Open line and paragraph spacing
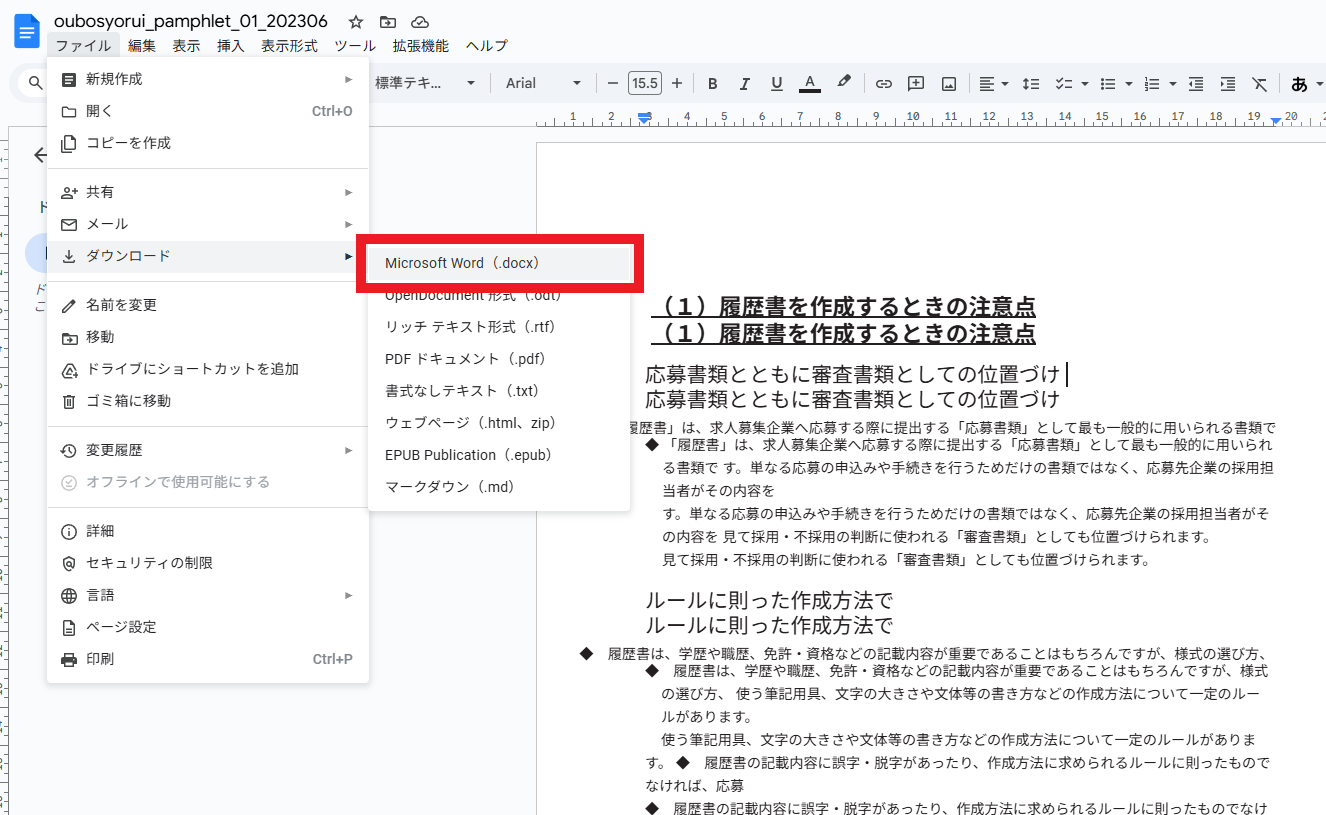This screenshot has width=1326, height=815. [x=1031, y=83]
